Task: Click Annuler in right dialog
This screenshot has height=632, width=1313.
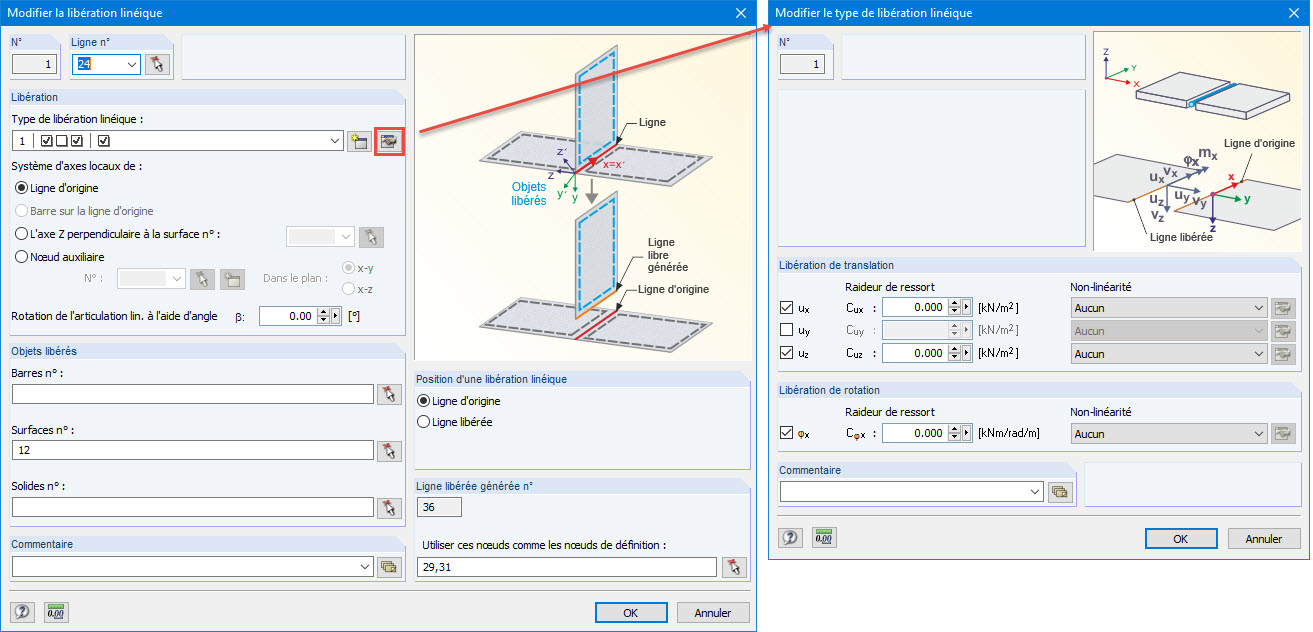Action: [x=1264, y=538]
